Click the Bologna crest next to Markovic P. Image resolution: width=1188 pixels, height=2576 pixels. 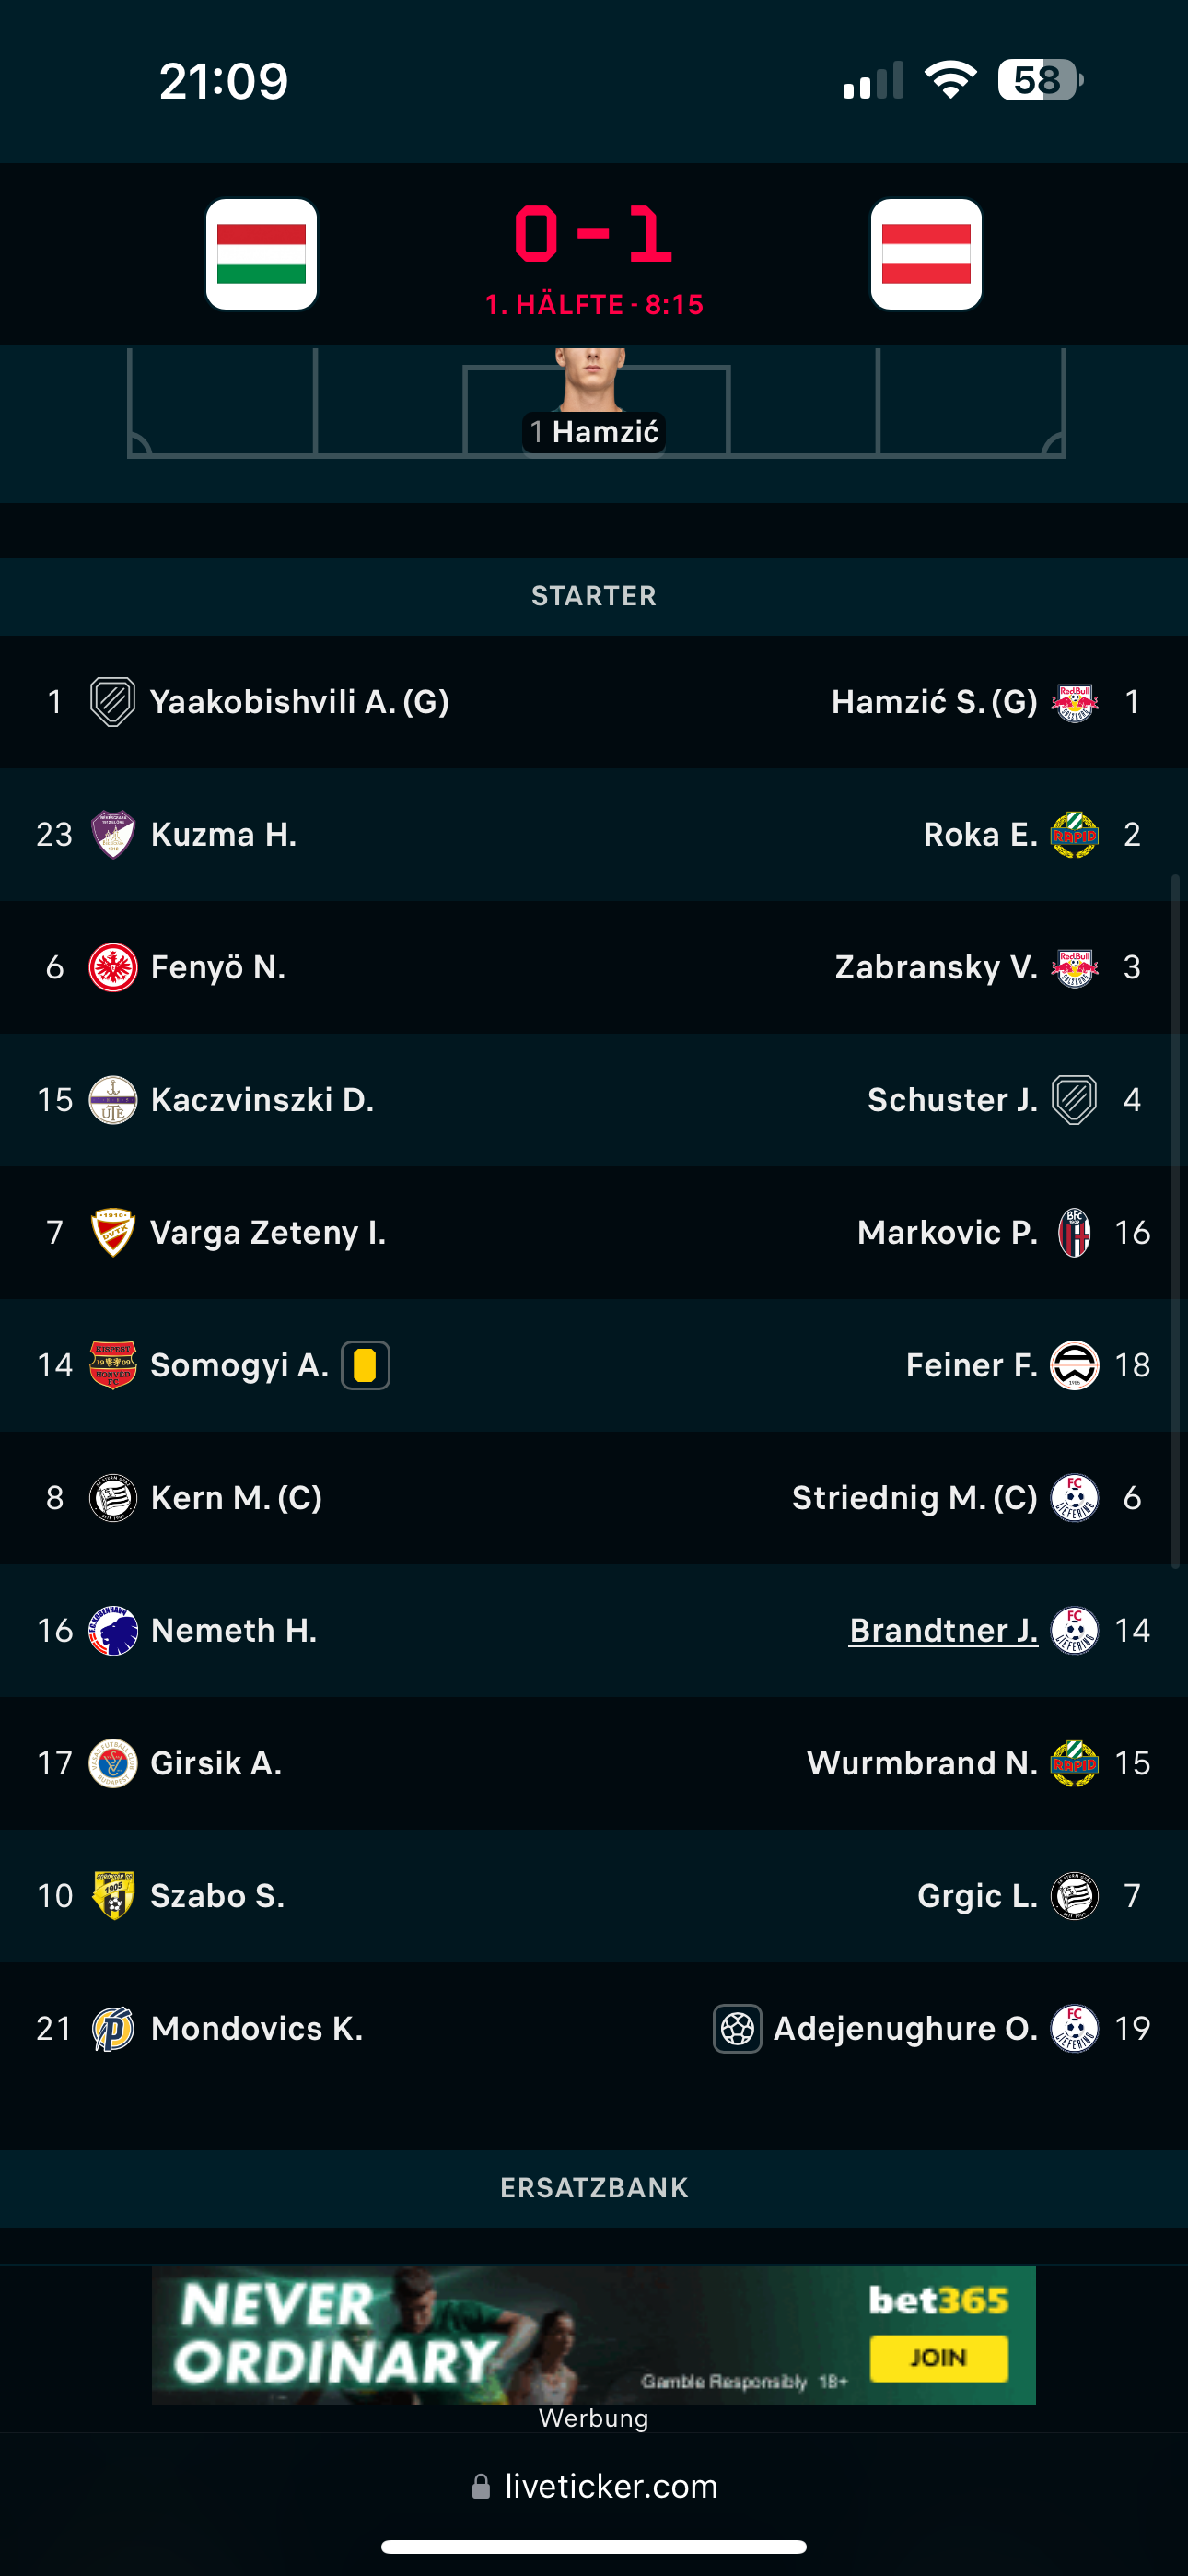1075,1232
